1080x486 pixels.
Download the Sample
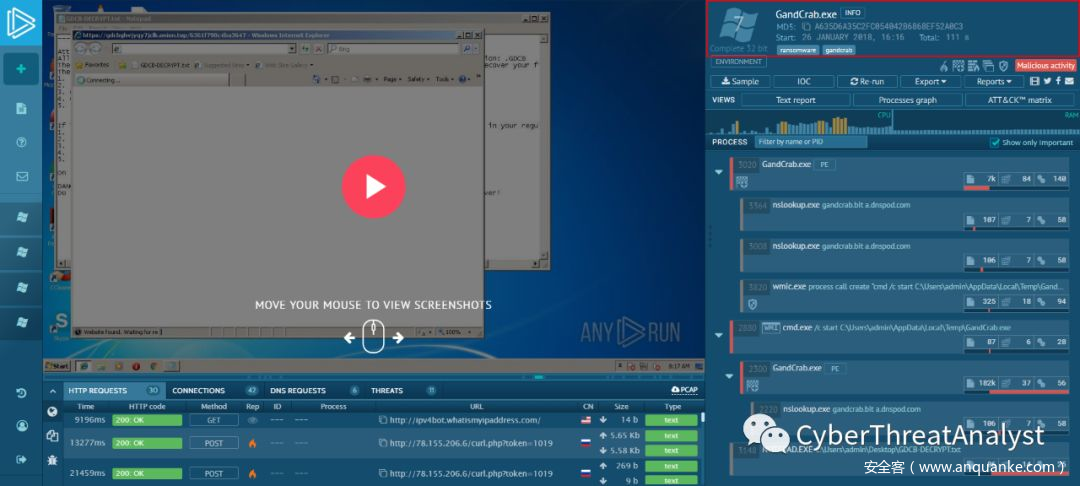point(740,81)
